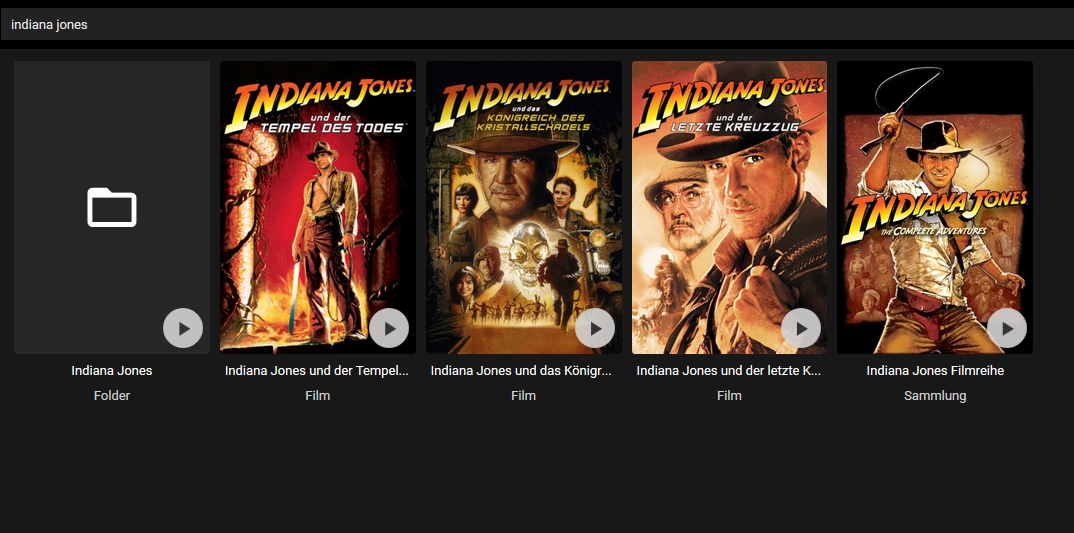Click 'Film' label under letzte Kreuzzug
1074x533 pixels.
tap(729, 395)
